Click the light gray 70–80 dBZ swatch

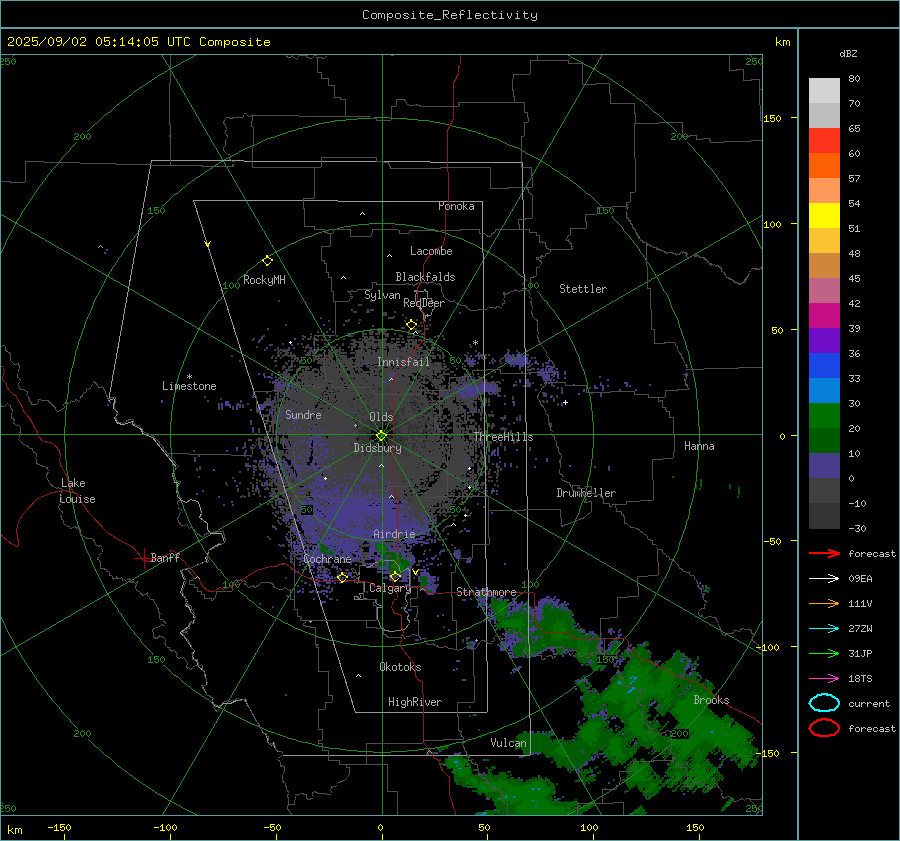tap(824, 90)
